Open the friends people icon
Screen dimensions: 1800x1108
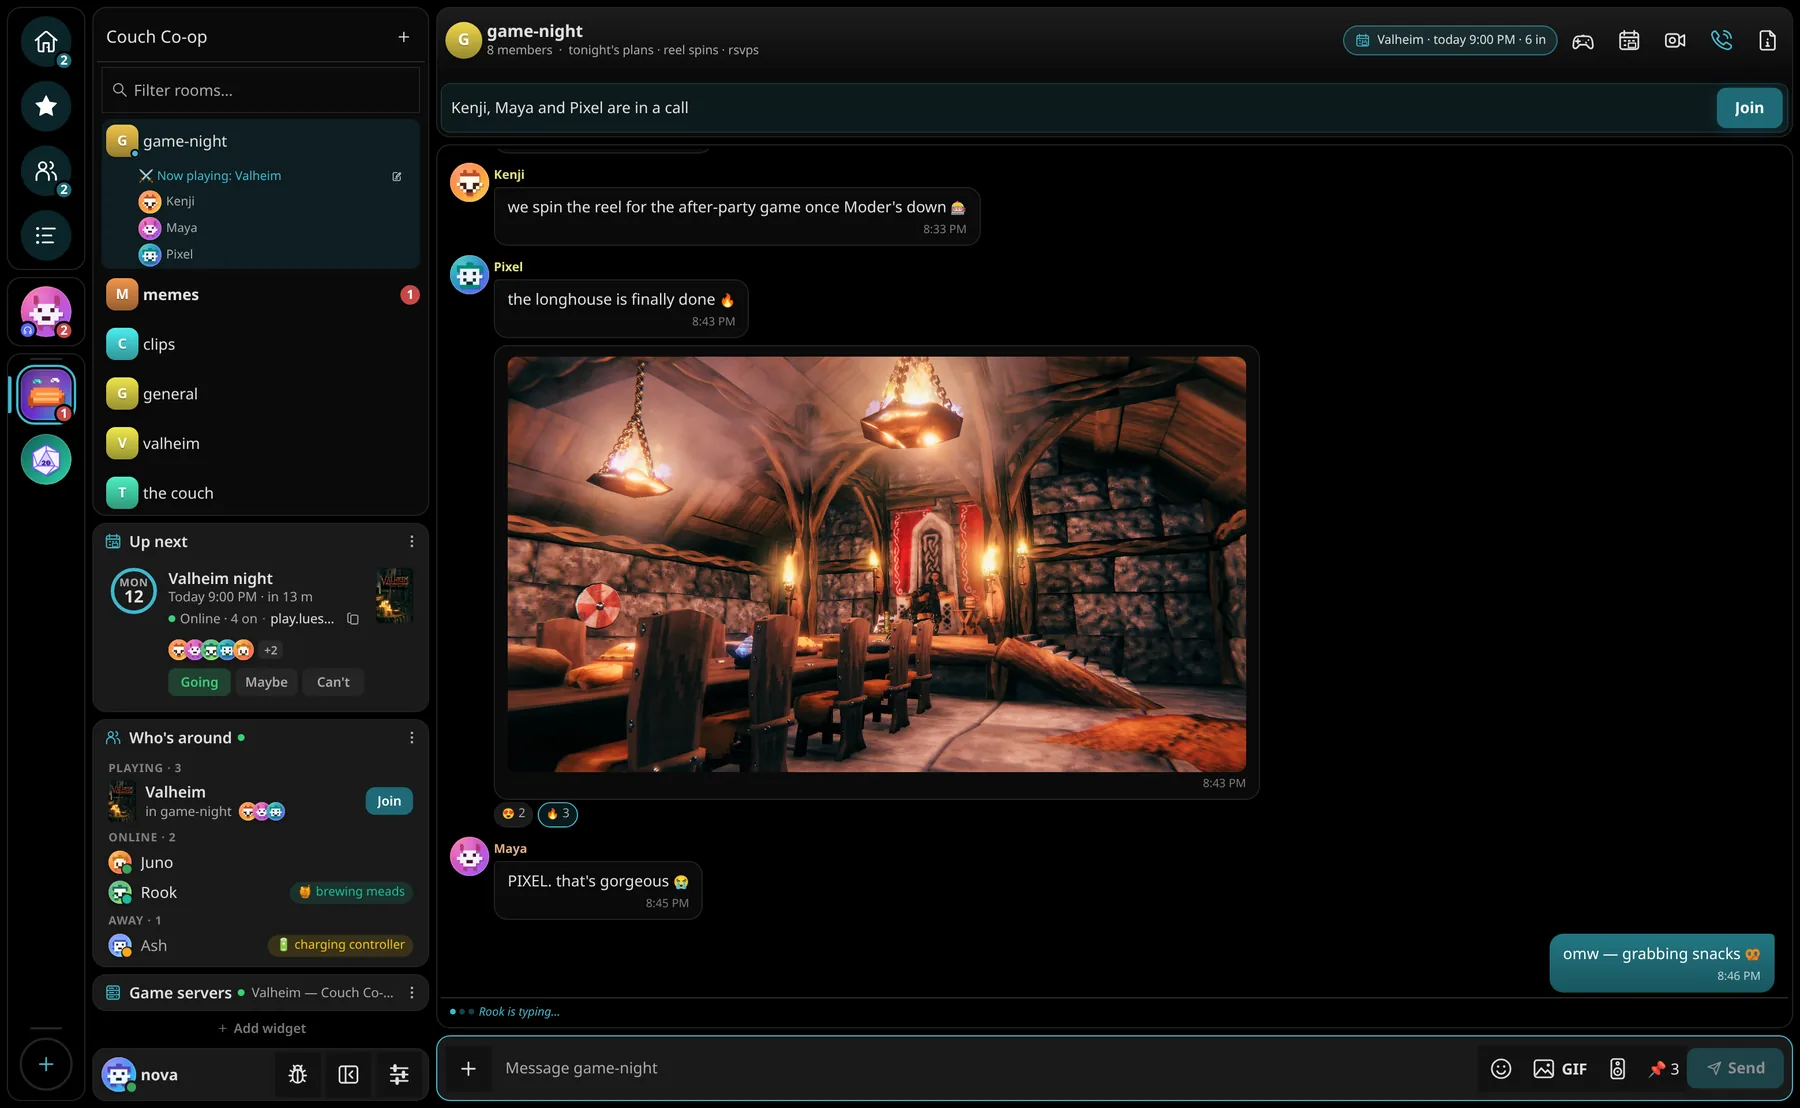click(x=46, y=171)
